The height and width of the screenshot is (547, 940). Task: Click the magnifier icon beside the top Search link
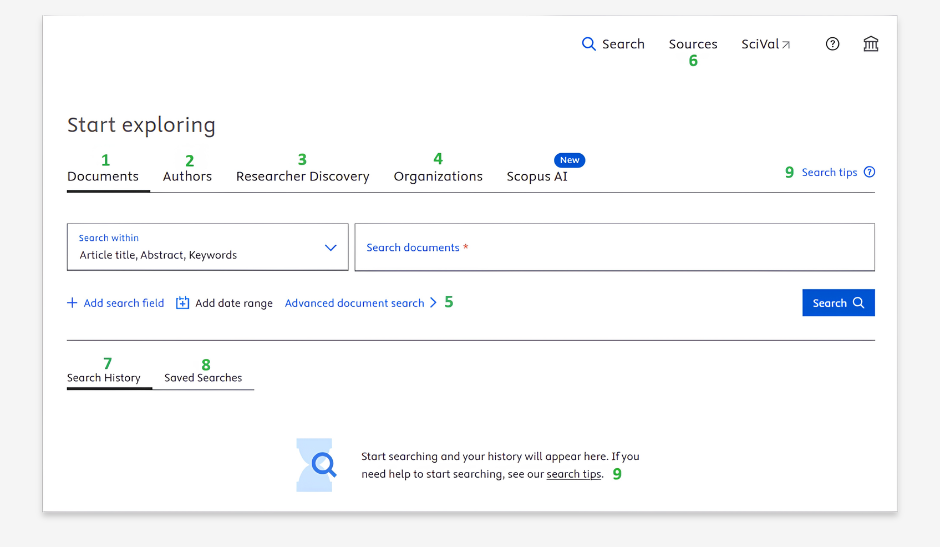point(589,44)
